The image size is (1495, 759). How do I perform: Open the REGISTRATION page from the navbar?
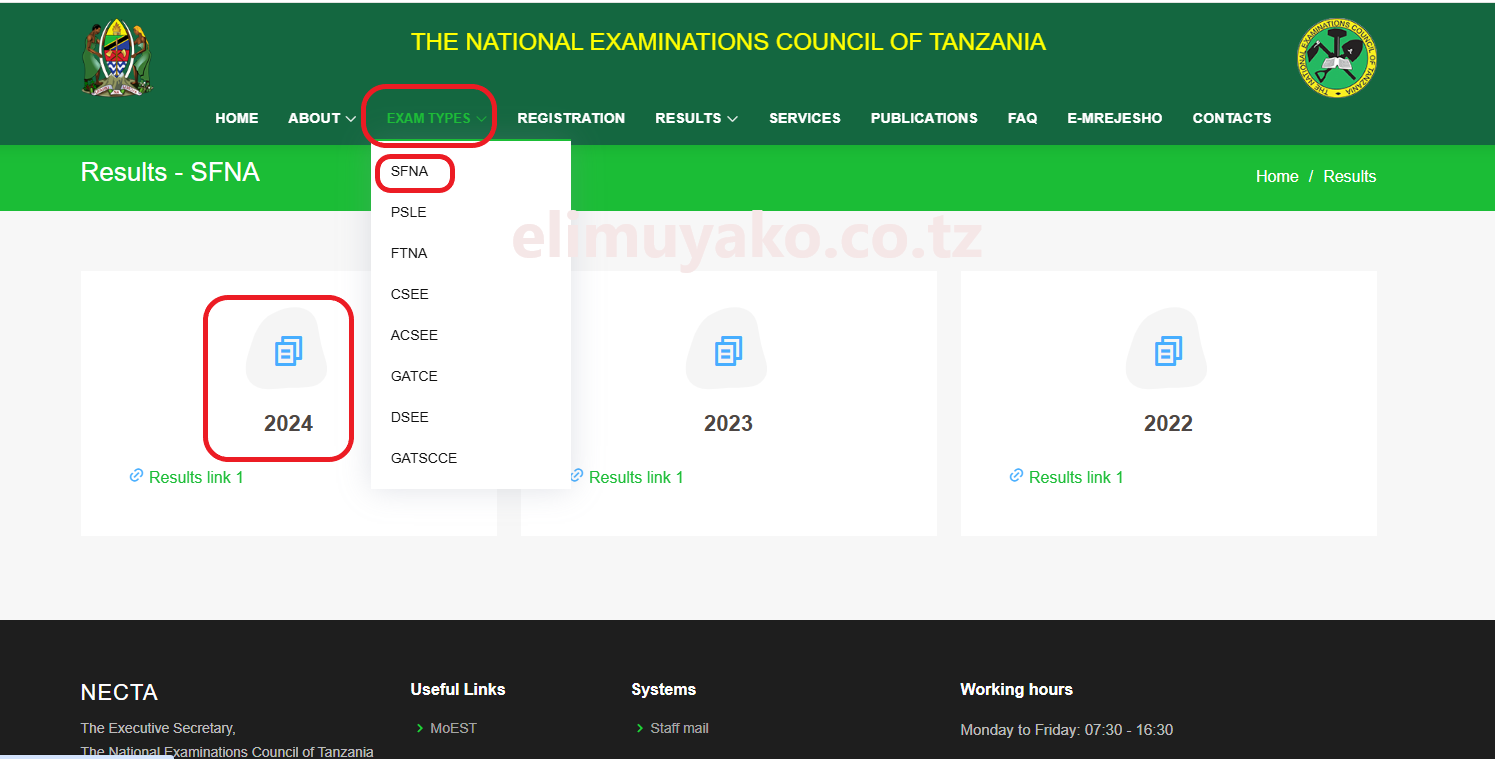point(571,118)
